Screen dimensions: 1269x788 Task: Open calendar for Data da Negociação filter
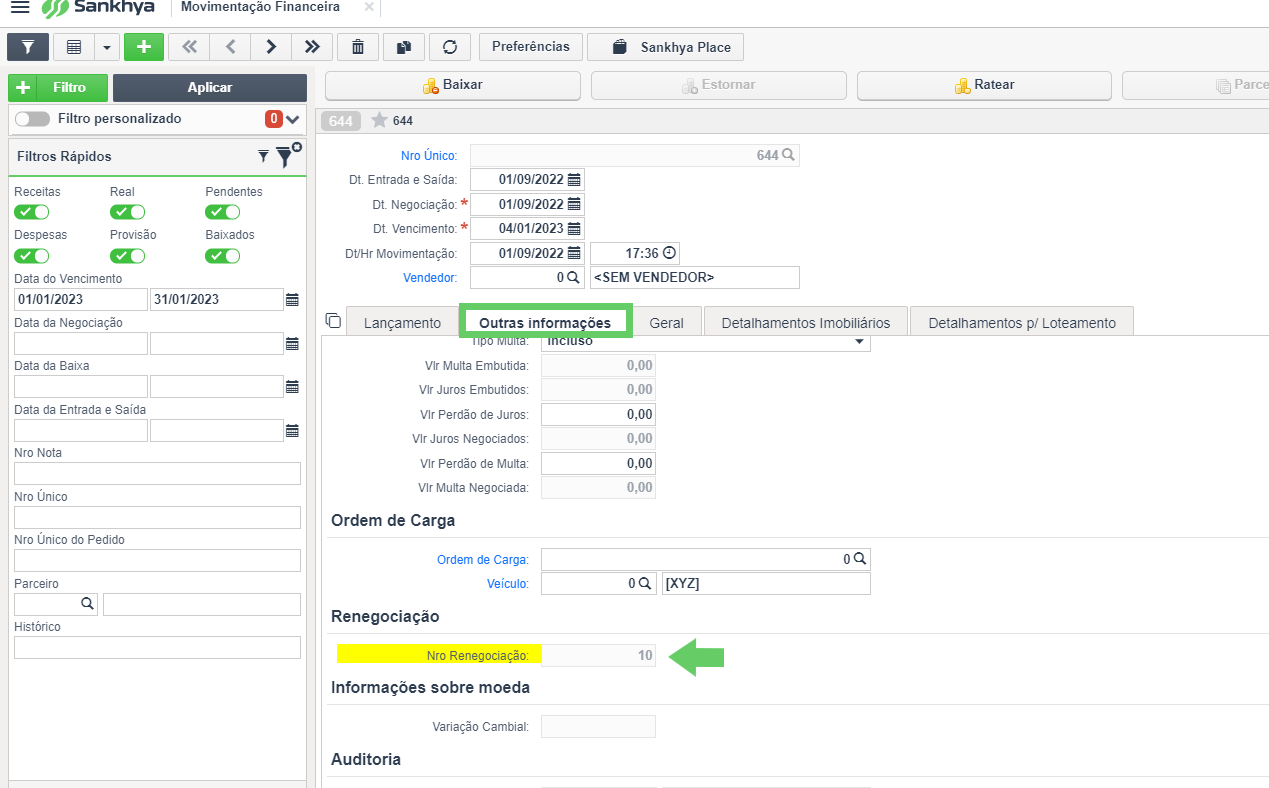click(x=292, y=343)
